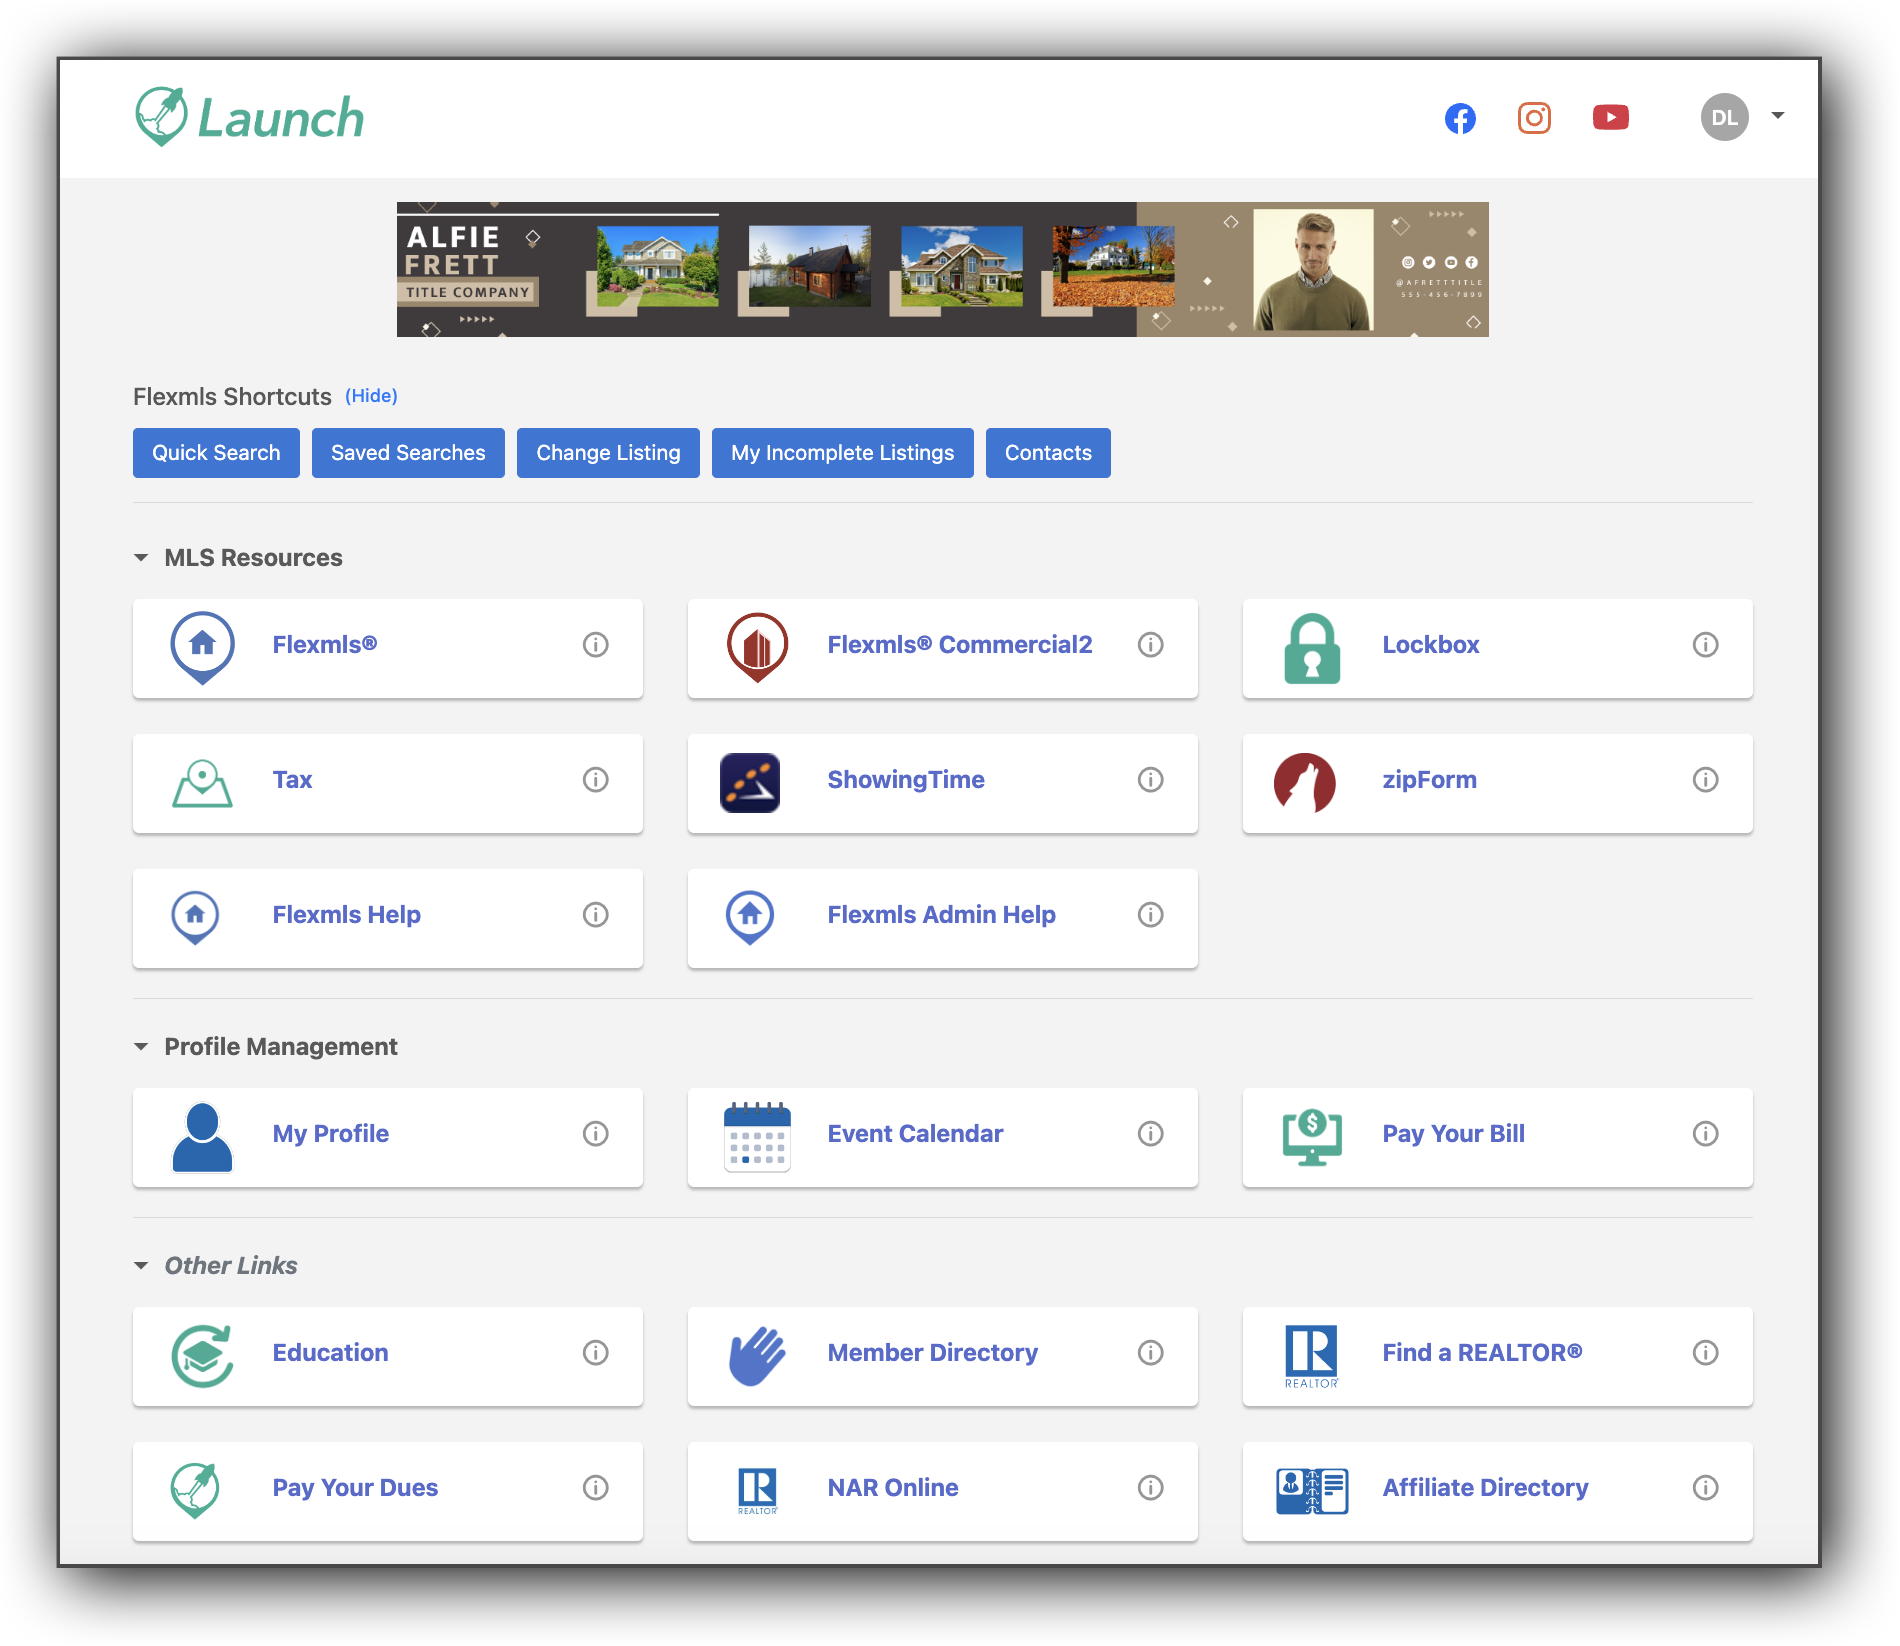
Task: Open the Facebook page icon
Action: point(1460,118)
